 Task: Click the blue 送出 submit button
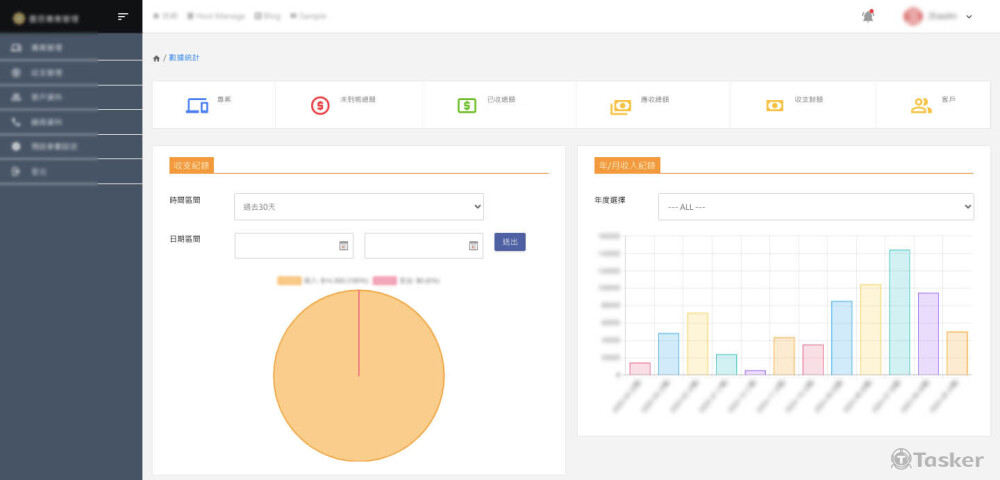(x=510, y=242)
